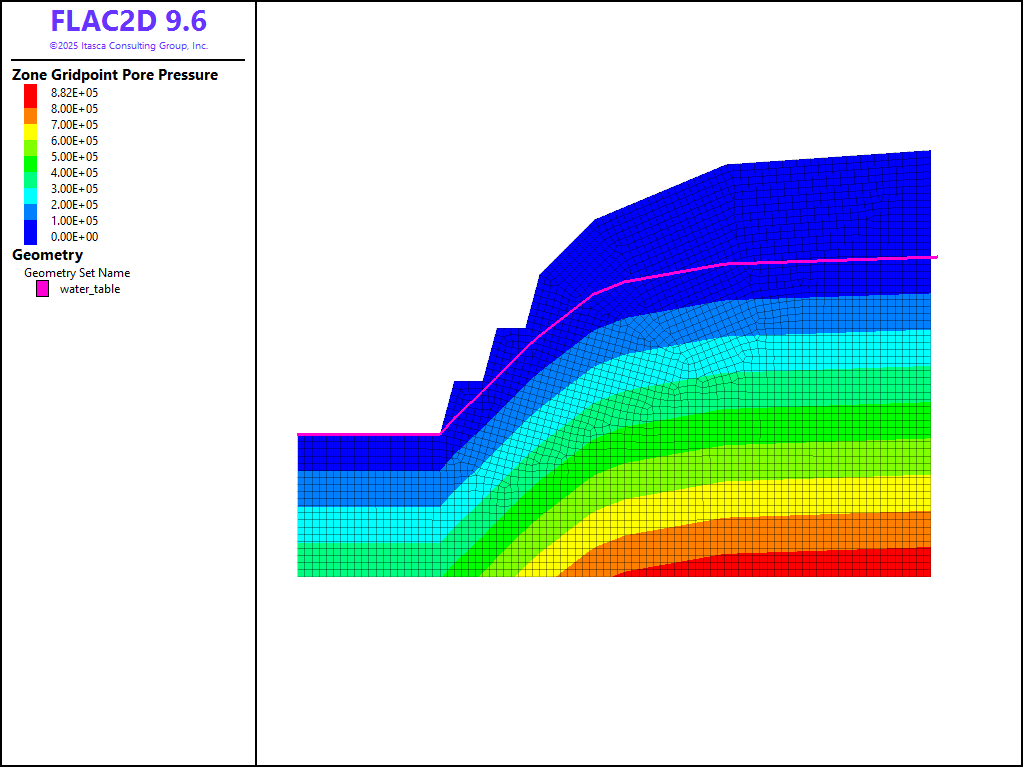Click the Geometry Set Name label
This screenshot has height=768, width=1024.
tap(77, 273)
